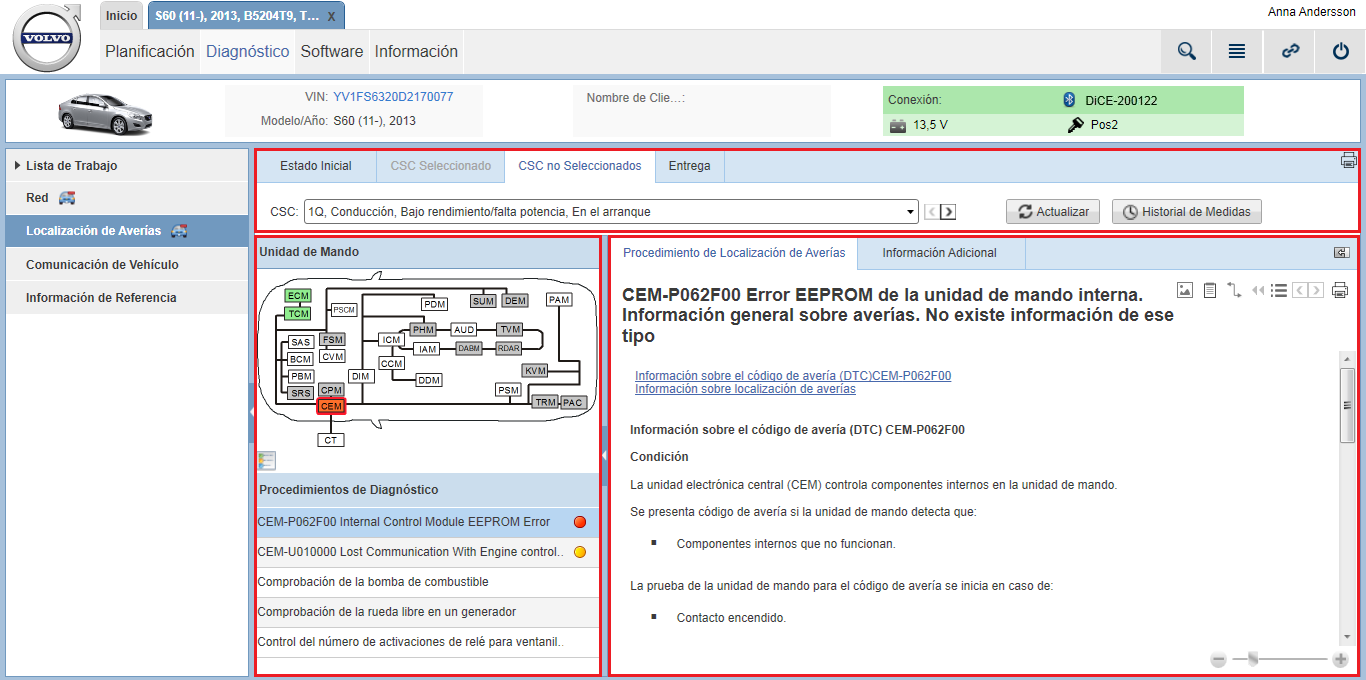
Task: Open the Software menu
Action: click(332, 51)
